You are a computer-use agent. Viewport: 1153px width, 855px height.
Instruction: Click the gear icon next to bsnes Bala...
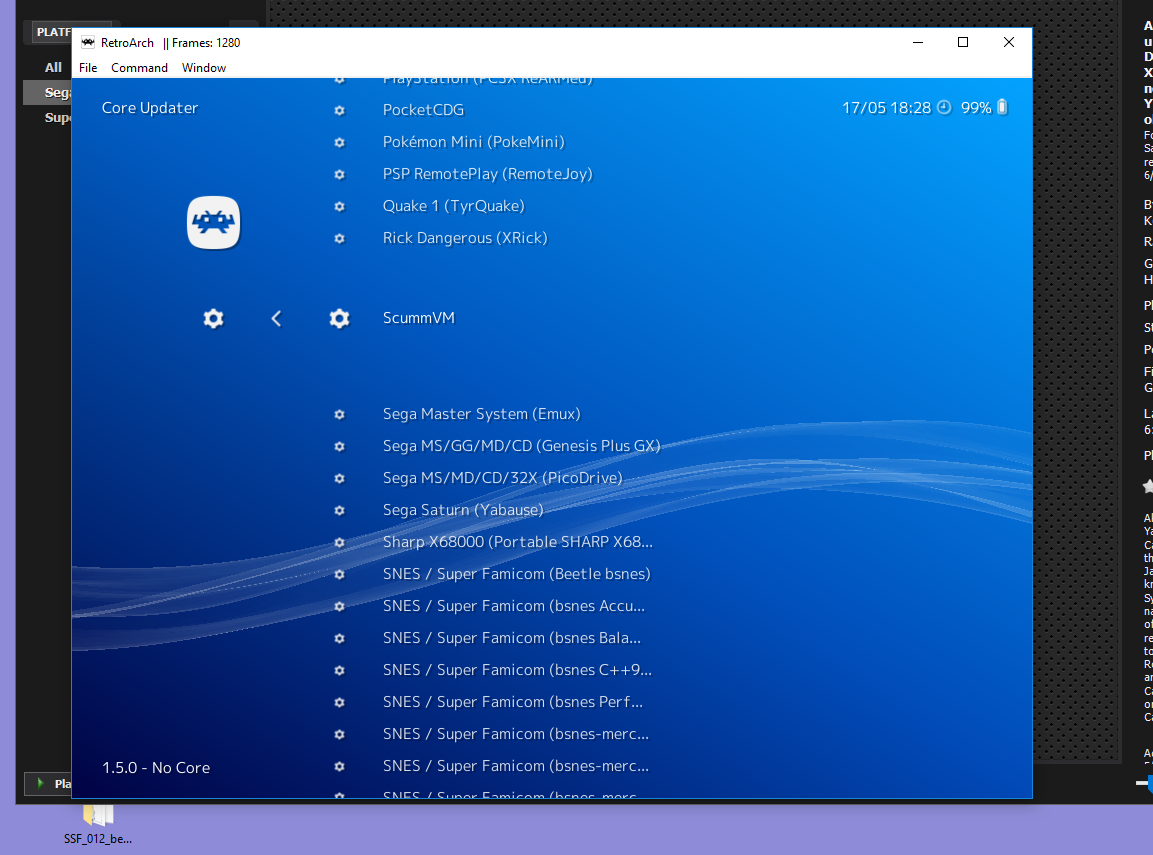(x=339, y=638)
